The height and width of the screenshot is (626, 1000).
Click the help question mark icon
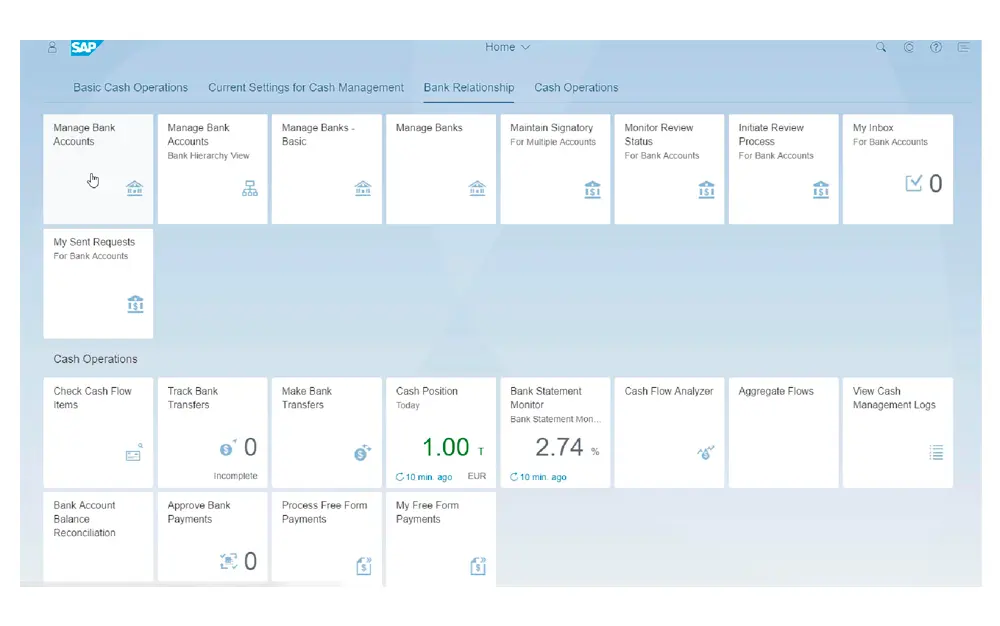[936, 47]
